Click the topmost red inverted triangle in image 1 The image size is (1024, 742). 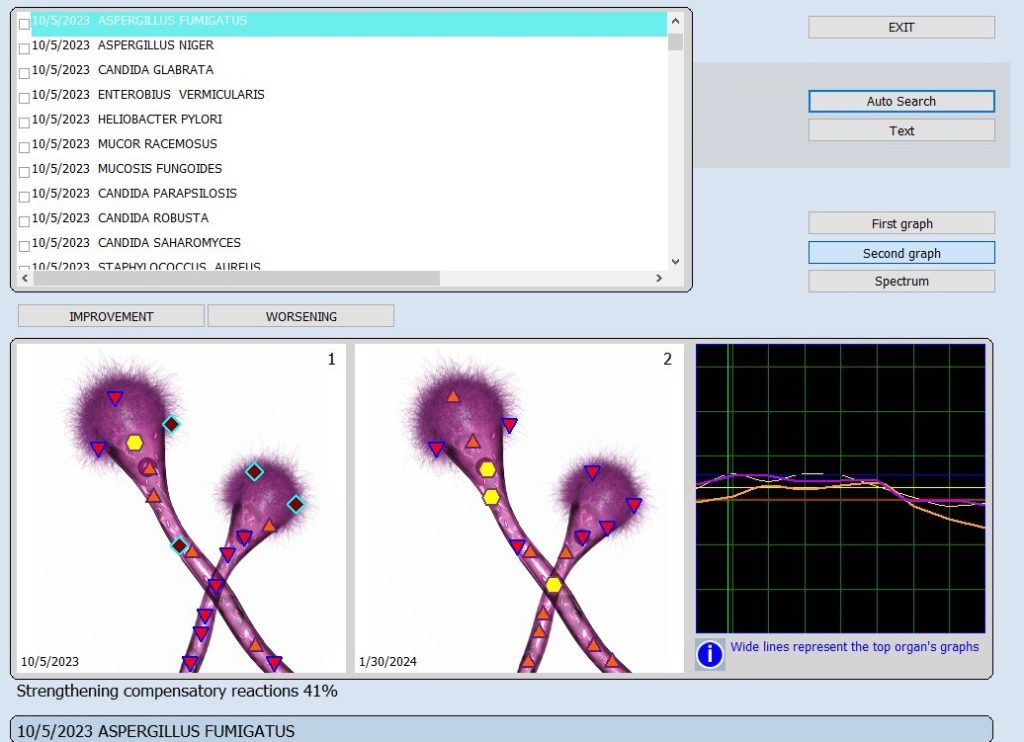(115, 398)
